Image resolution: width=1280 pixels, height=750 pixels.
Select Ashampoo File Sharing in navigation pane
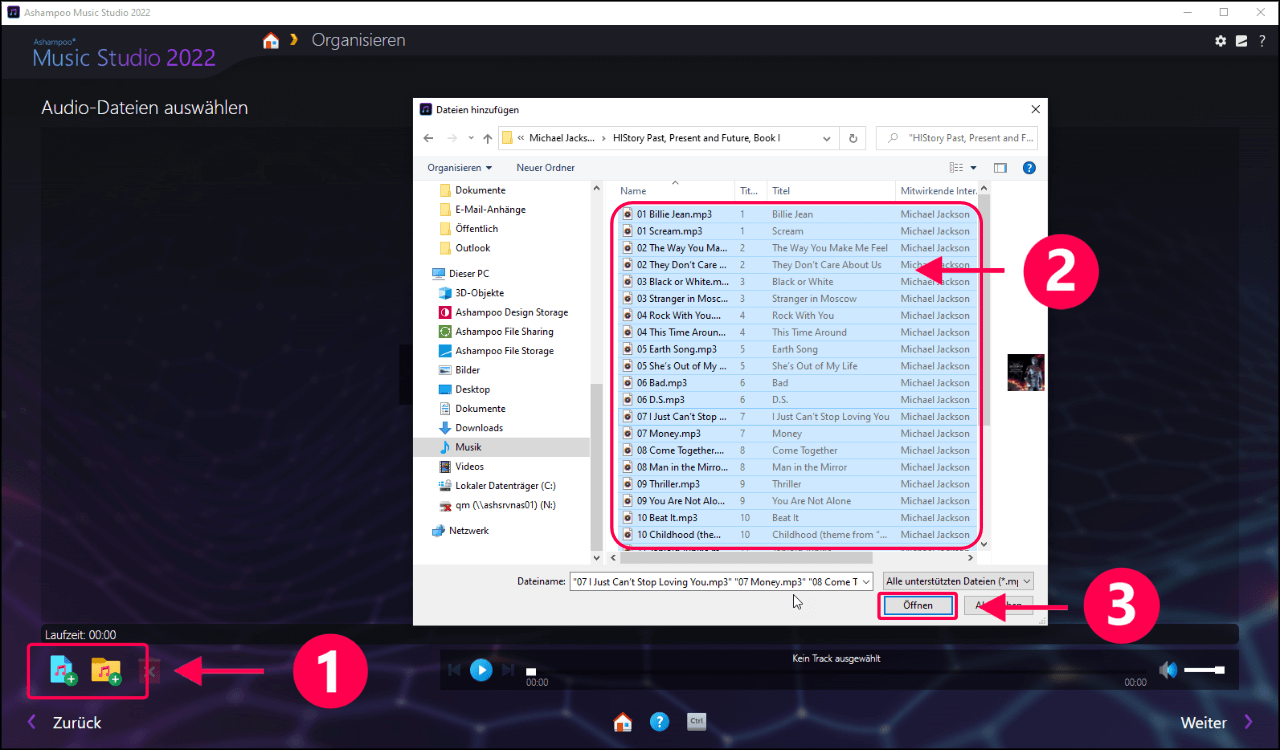[504, 332]
